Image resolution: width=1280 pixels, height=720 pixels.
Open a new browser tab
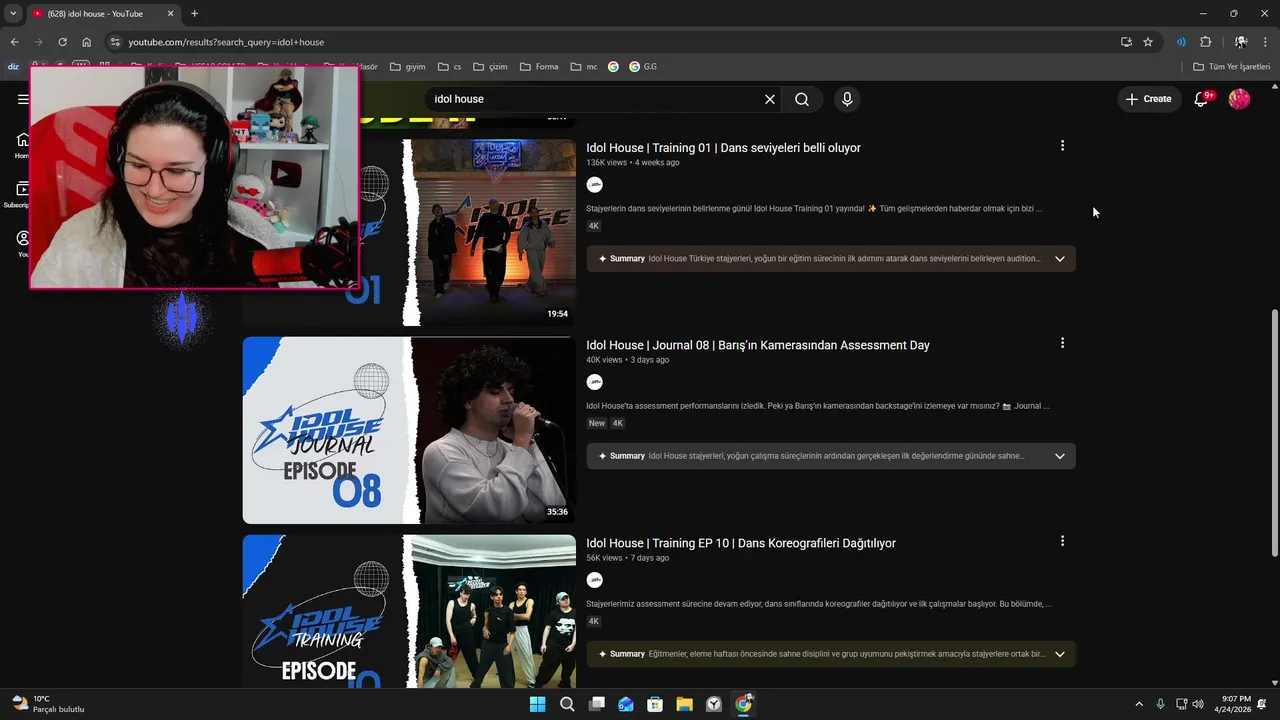tap(194, 13)
